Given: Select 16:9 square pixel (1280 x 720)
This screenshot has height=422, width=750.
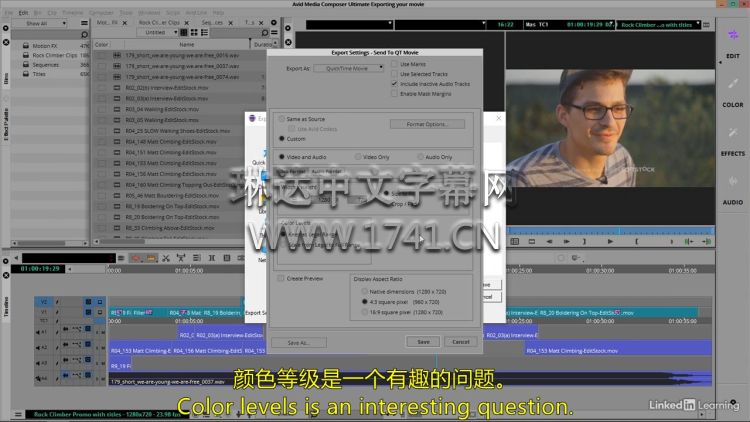Looking at the screenshot, I should coord(364,312).
